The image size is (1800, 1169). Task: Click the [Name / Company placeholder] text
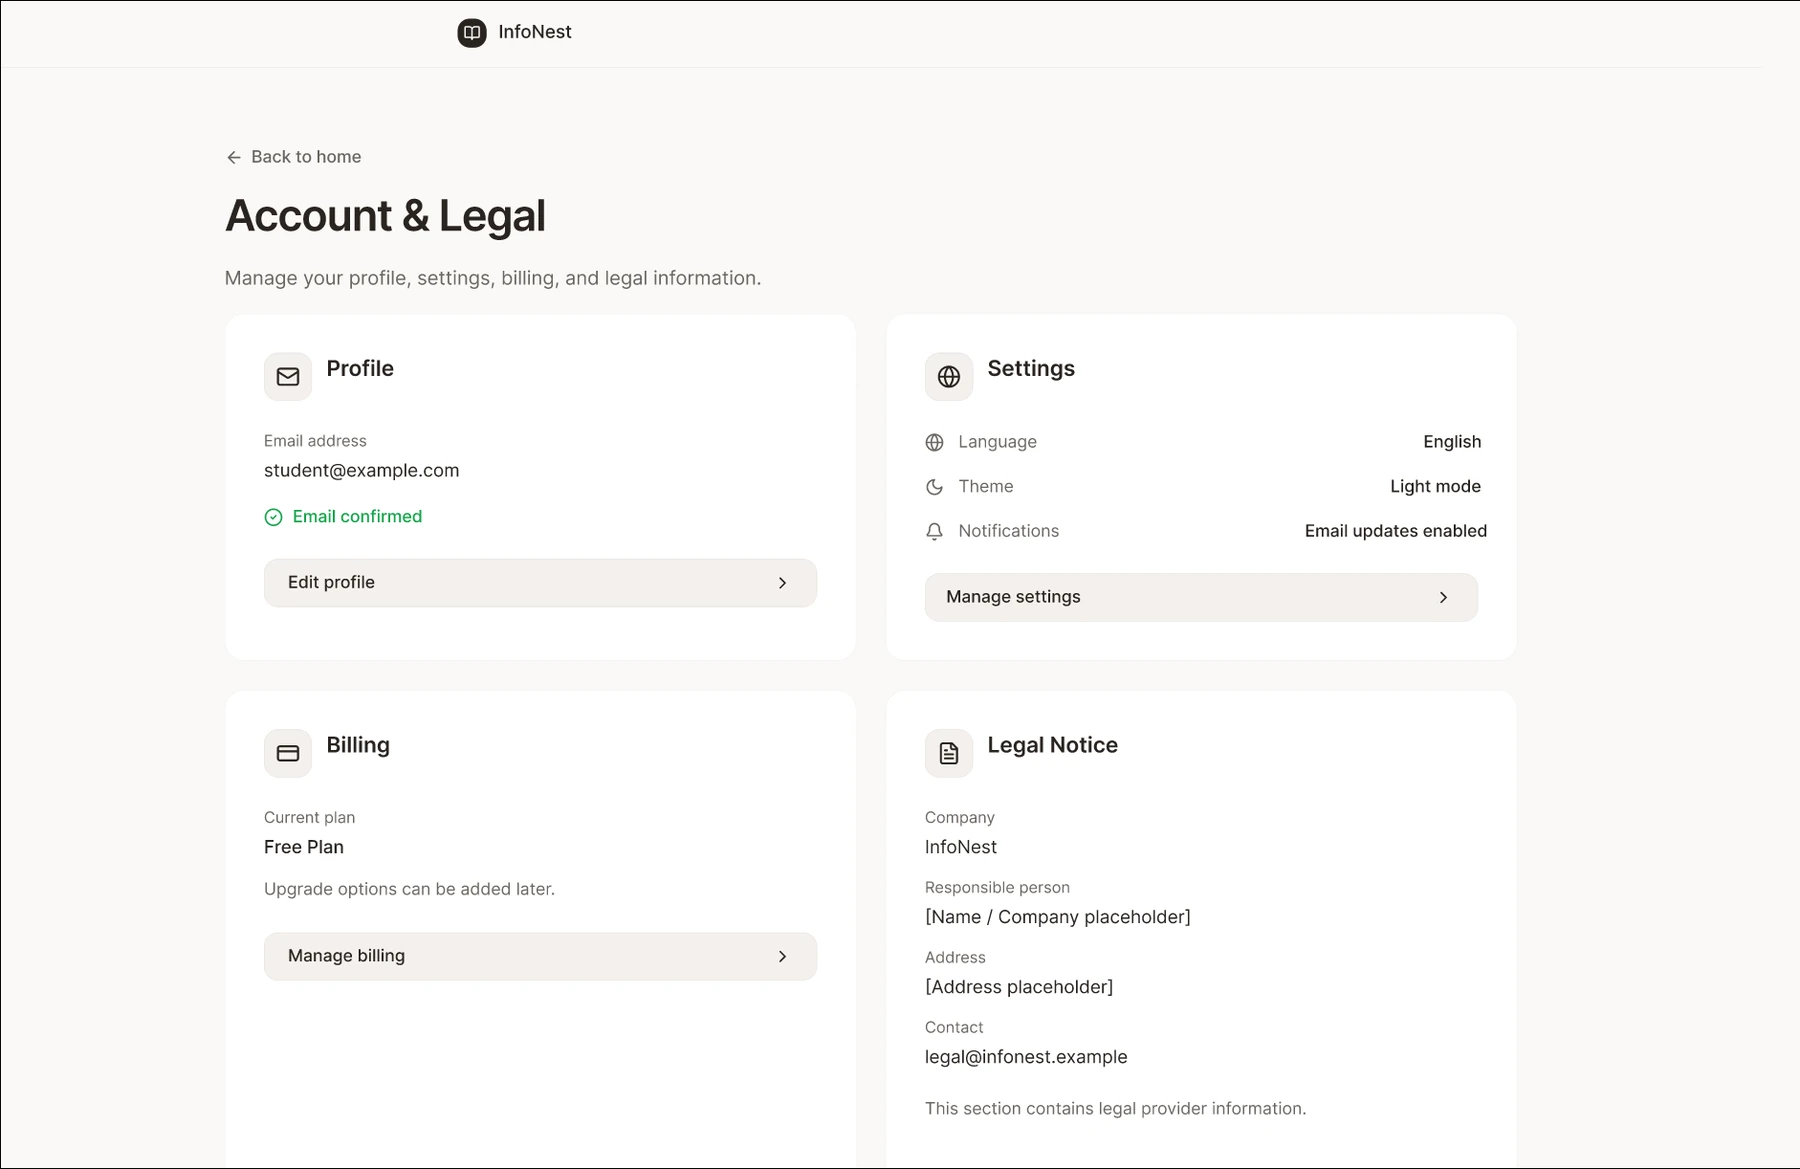pos(1058,917)
